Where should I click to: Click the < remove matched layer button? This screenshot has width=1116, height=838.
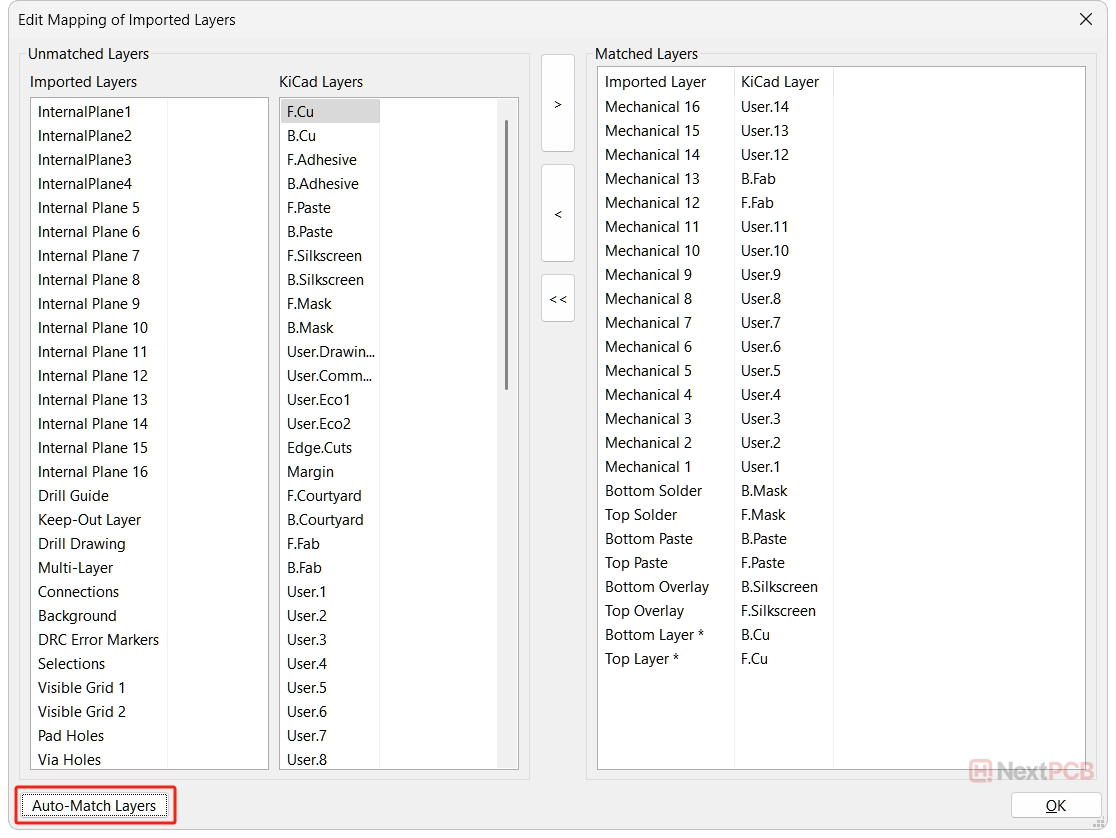[x=557, y=213]
